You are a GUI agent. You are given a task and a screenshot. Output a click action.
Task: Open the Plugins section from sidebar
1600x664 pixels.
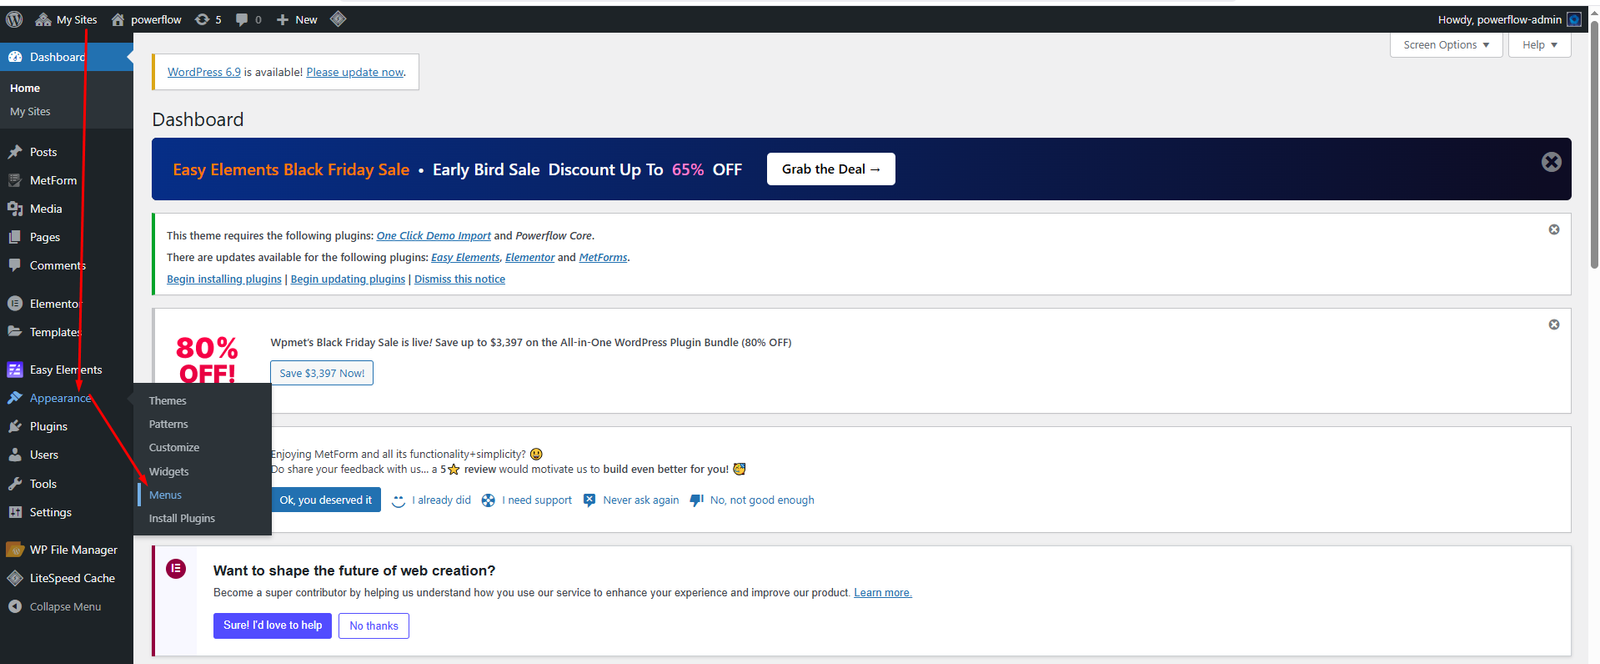[x=48, y=426]
